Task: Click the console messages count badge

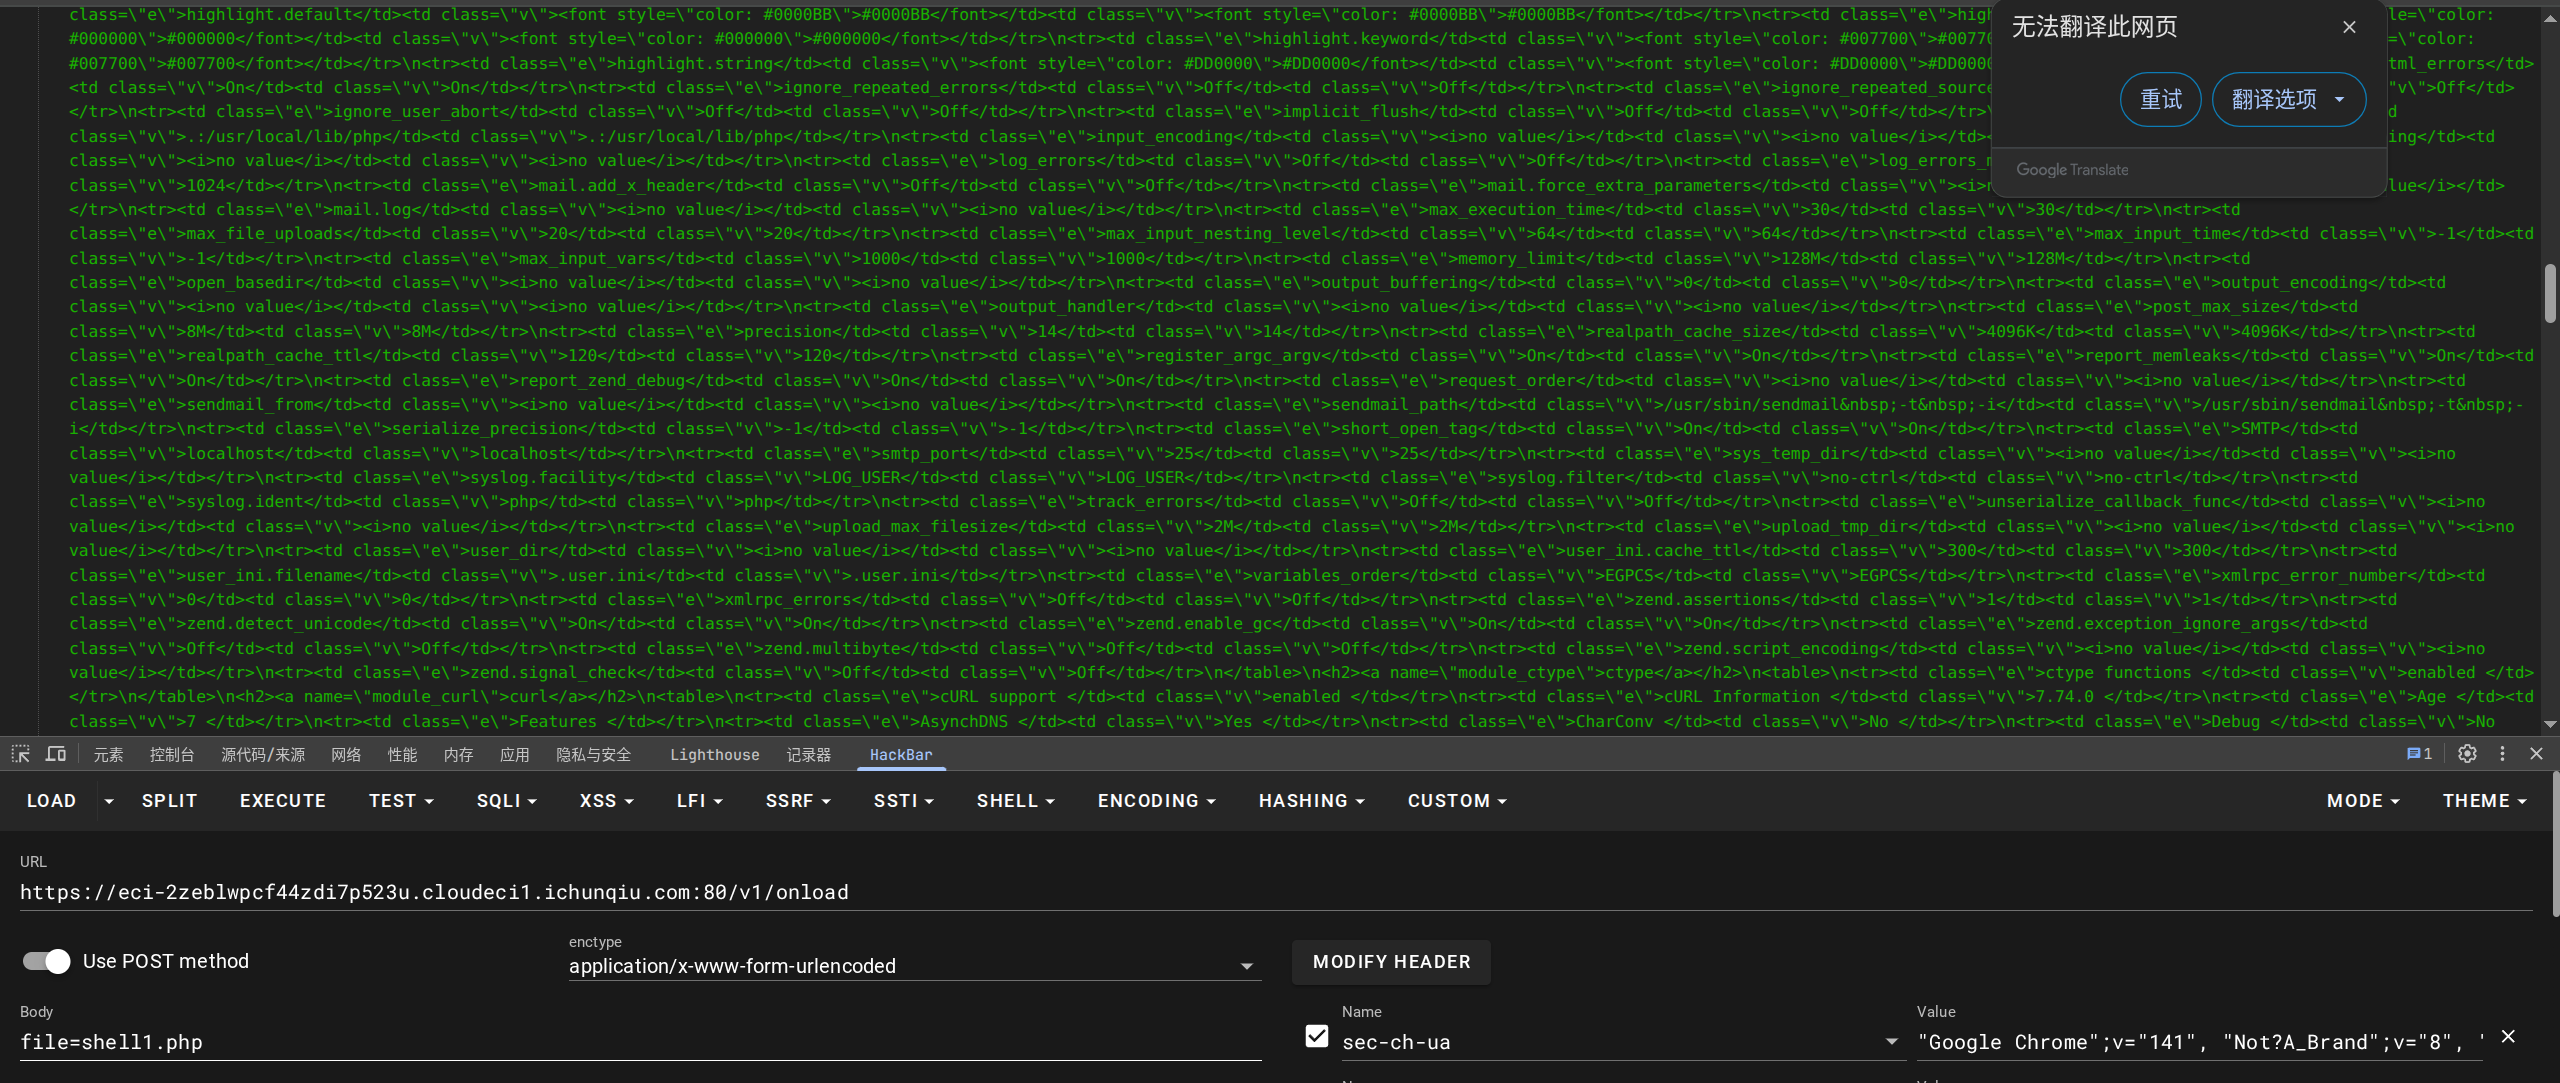Action: (2419, 754)
